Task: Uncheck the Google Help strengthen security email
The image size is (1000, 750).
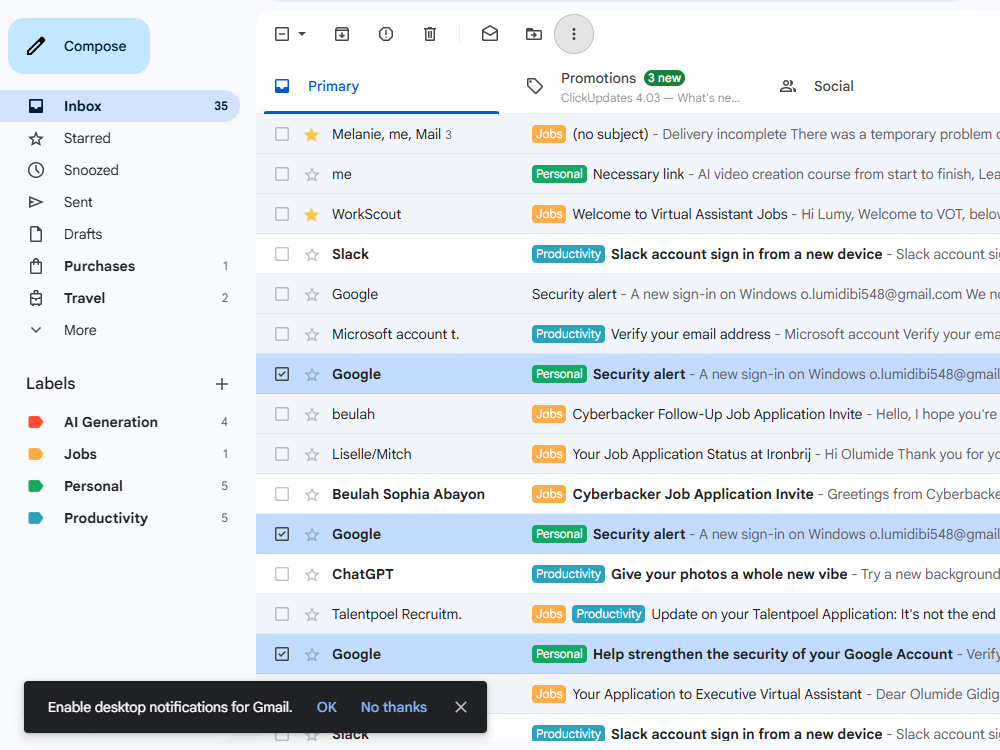Action: click(x=282, y=654)
